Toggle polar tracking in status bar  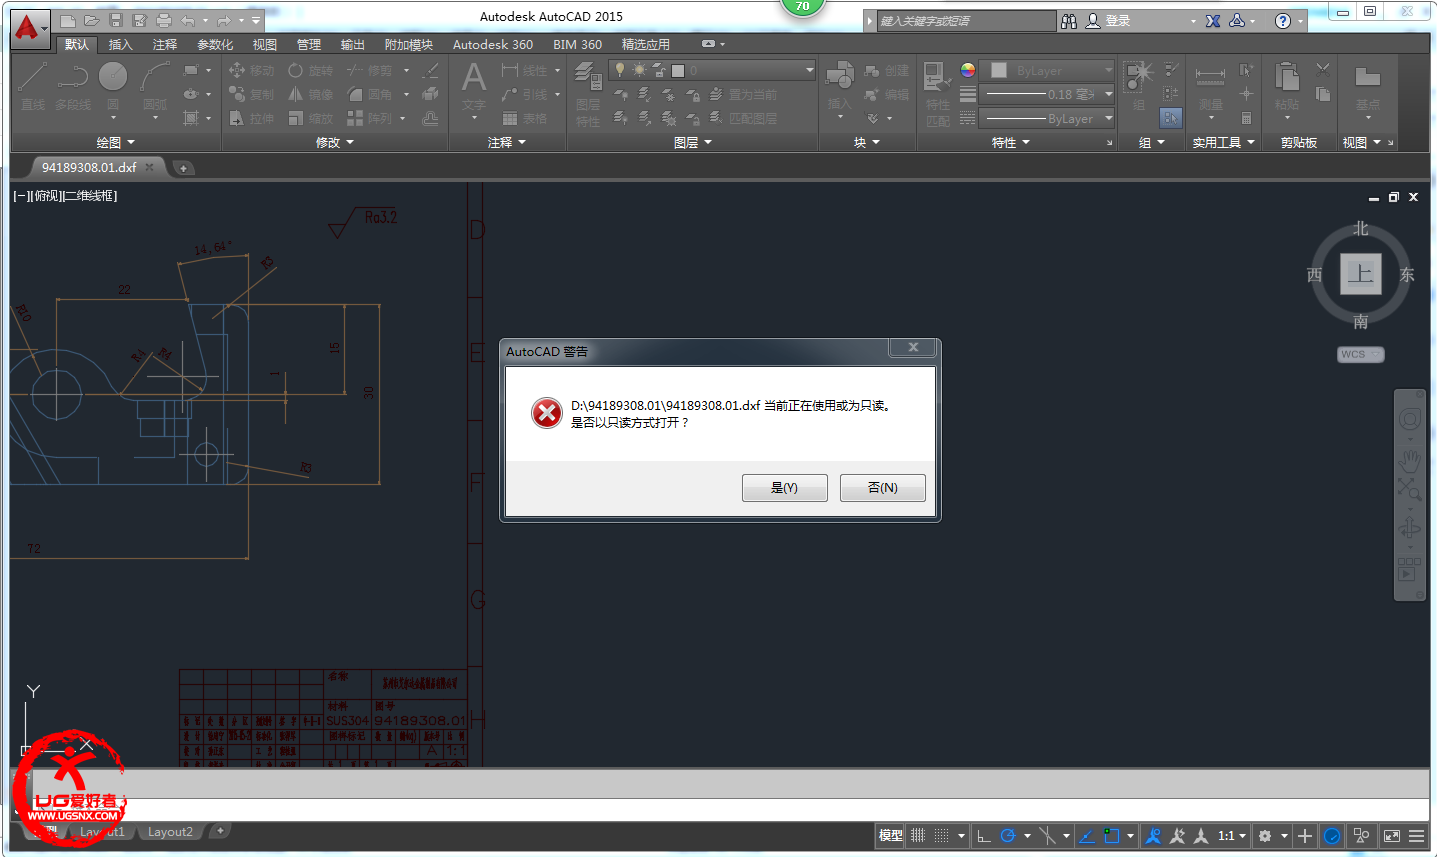1008,835
